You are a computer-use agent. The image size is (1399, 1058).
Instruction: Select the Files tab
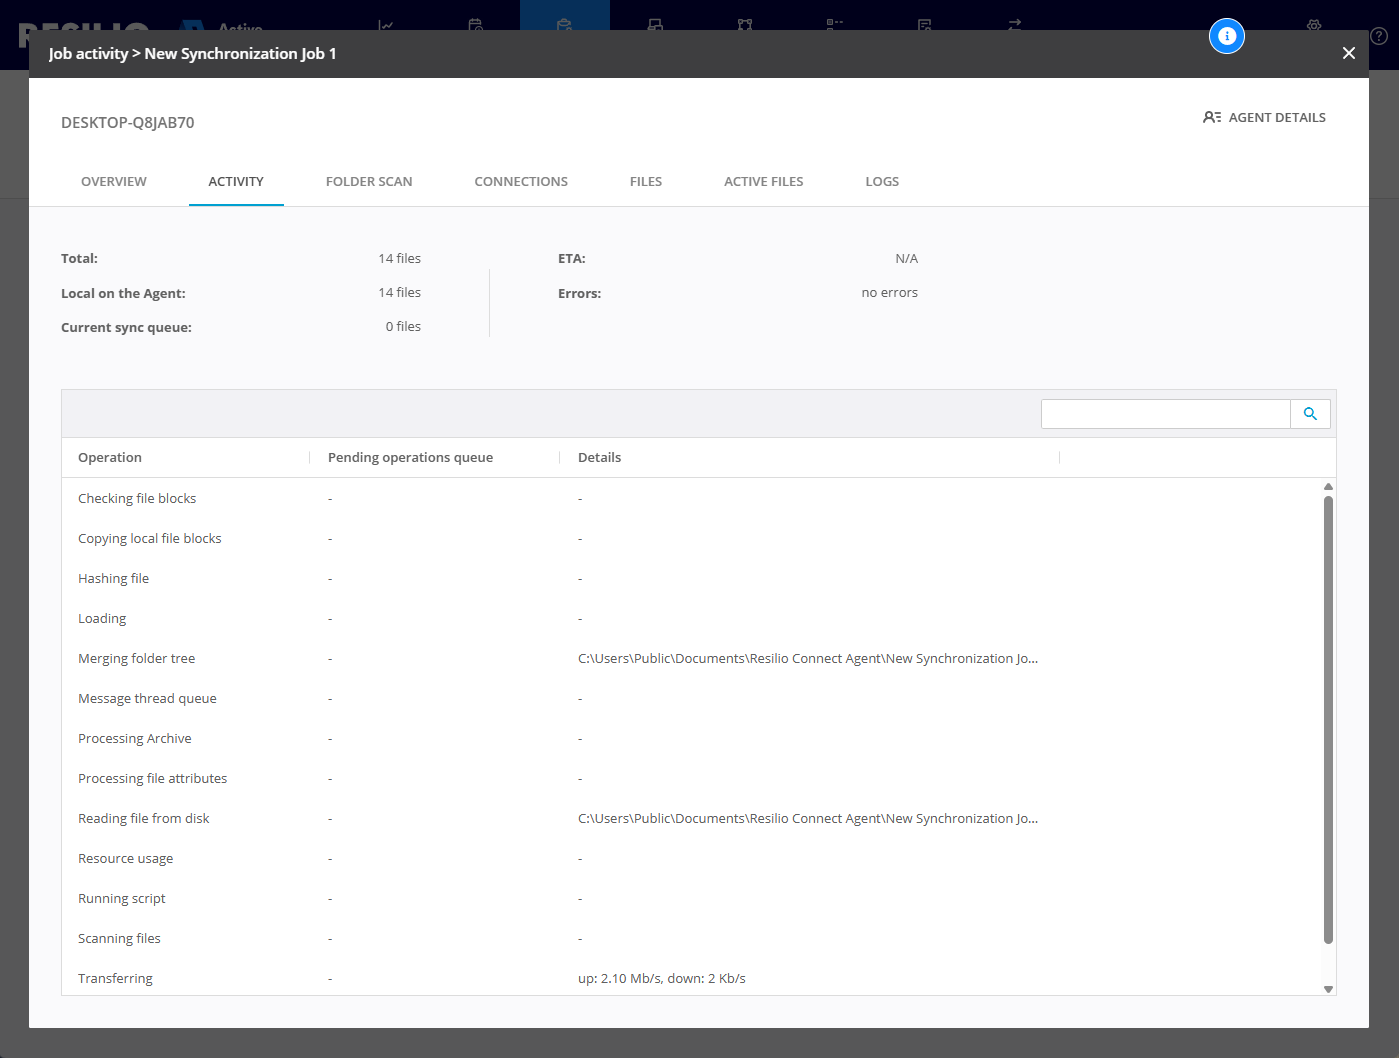pyautogui.click(x=646, y=182)
